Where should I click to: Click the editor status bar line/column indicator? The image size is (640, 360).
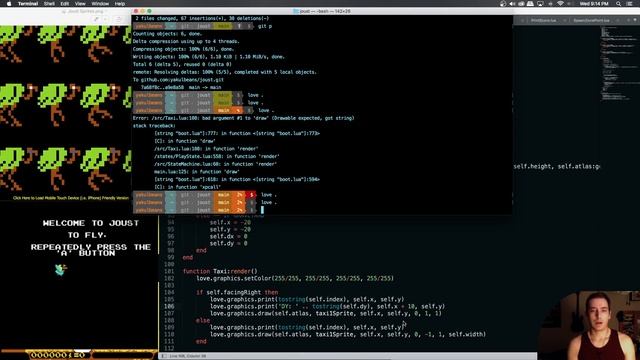click(x=187, y=356)
